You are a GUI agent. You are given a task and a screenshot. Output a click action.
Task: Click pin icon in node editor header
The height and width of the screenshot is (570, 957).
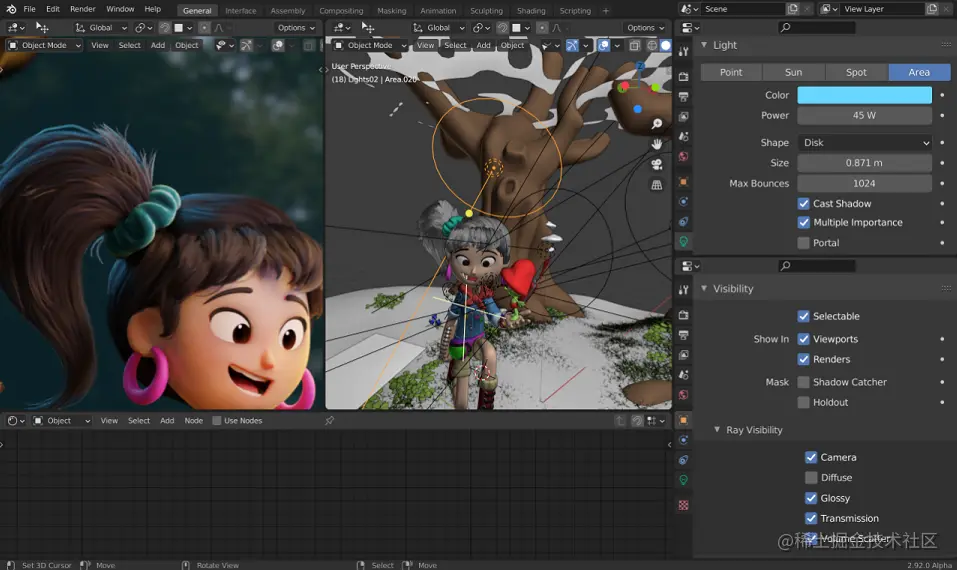point(330,420)
